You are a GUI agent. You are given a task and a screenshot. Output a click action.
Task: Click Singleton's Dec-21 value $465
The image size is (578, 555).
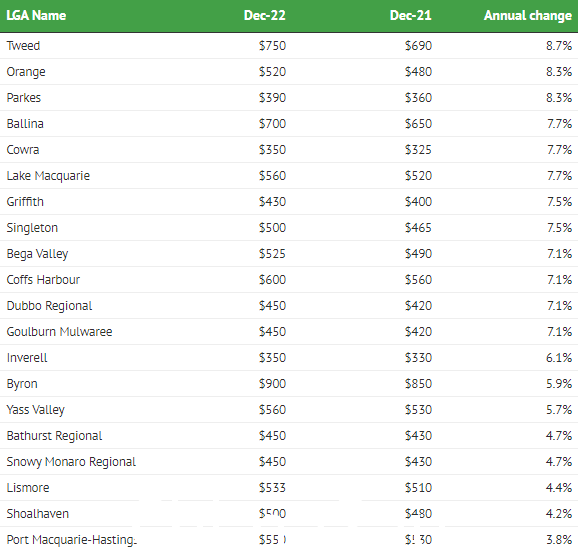point(418,228)
